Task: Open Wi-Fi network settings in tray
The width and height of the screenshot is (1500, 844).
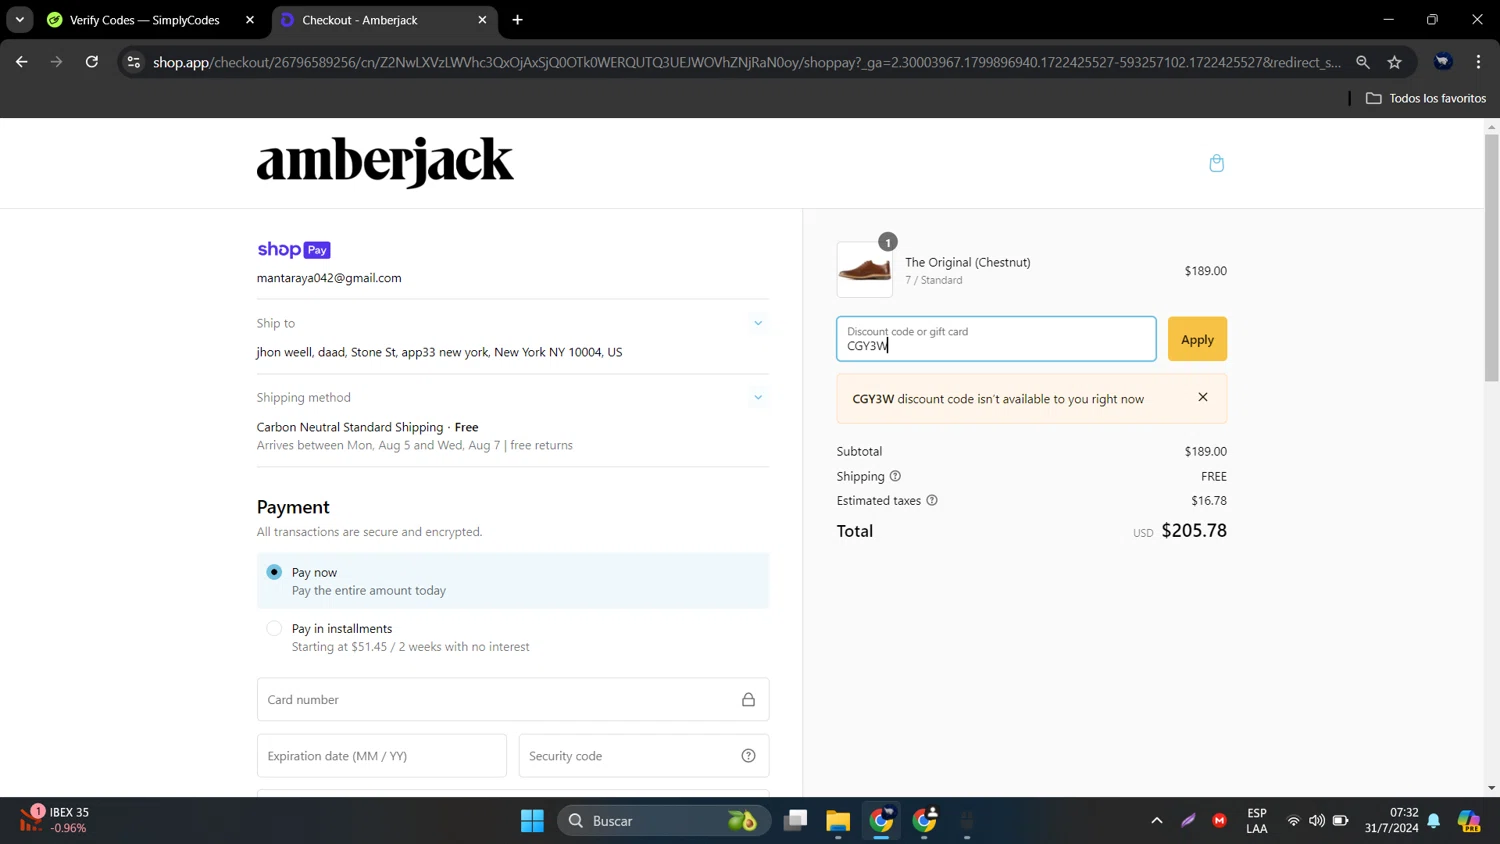Action: pos(1293,821)
